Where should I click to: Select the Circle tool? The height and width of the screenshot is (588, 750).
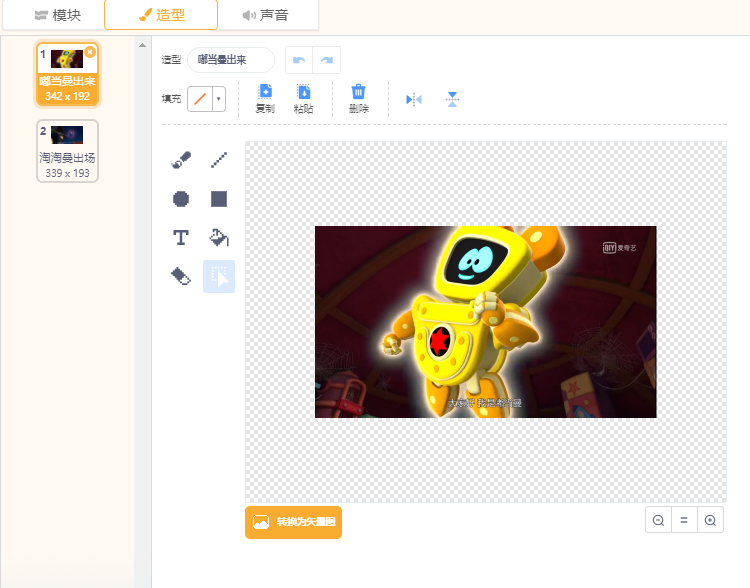[x=181, y=199]
